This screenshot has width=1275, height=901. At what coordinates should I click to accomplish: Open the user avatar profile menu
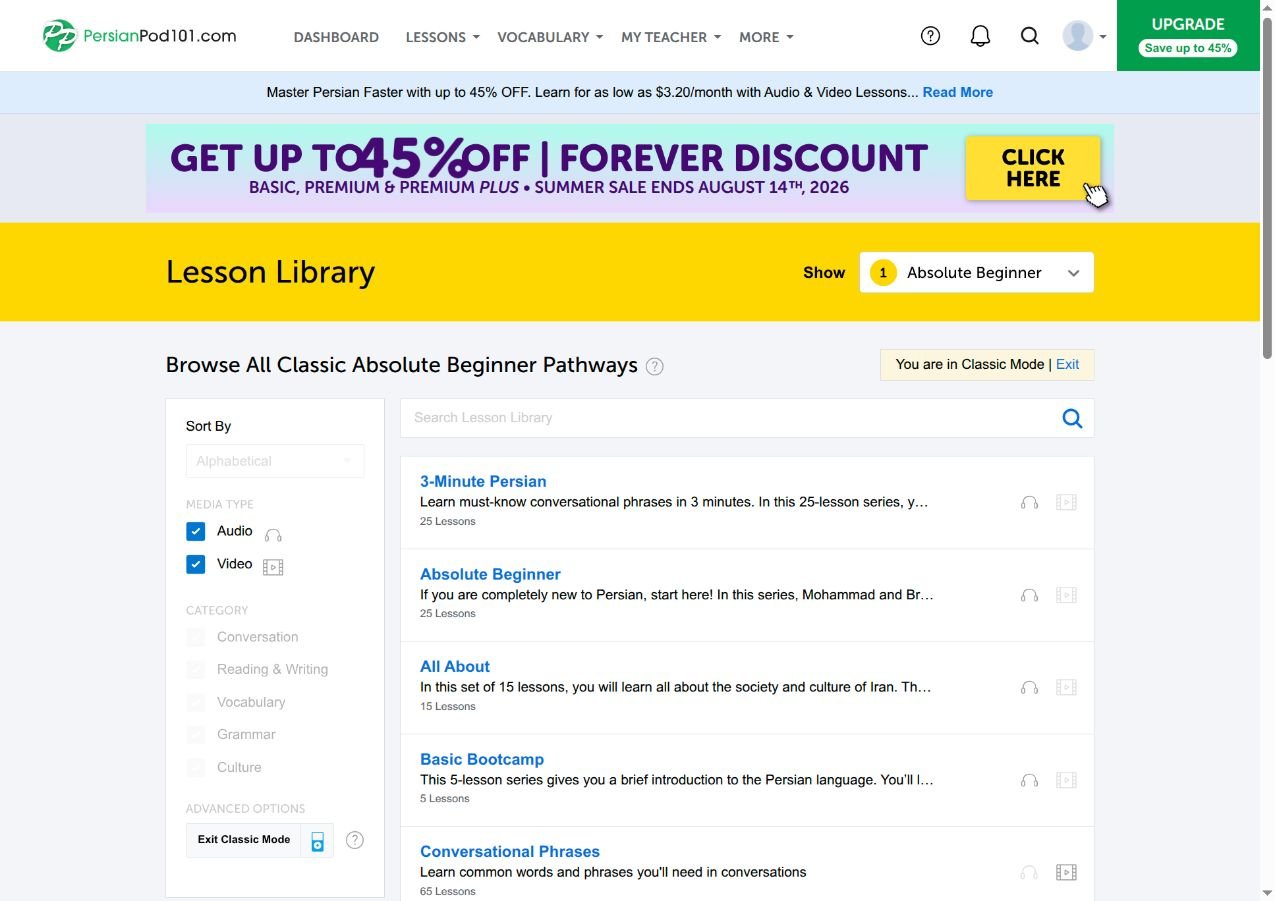(x=1084, y=36)
